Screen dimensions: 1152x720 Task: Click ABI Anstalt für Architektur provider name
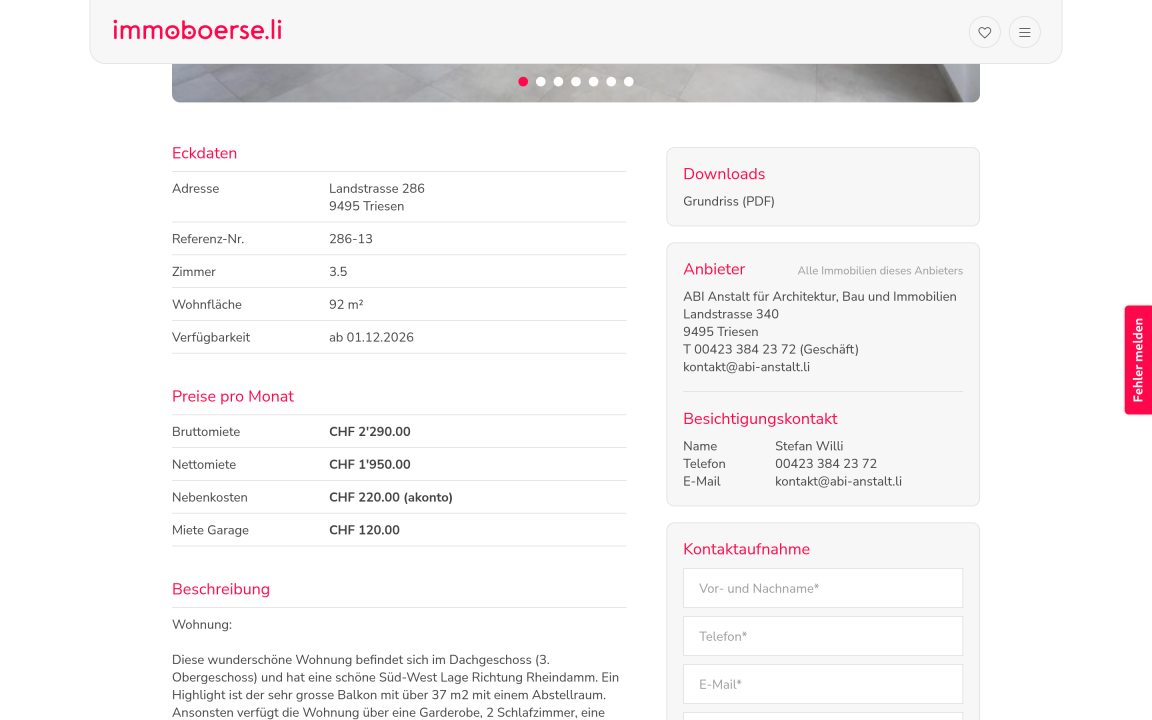tap(820, 297)
